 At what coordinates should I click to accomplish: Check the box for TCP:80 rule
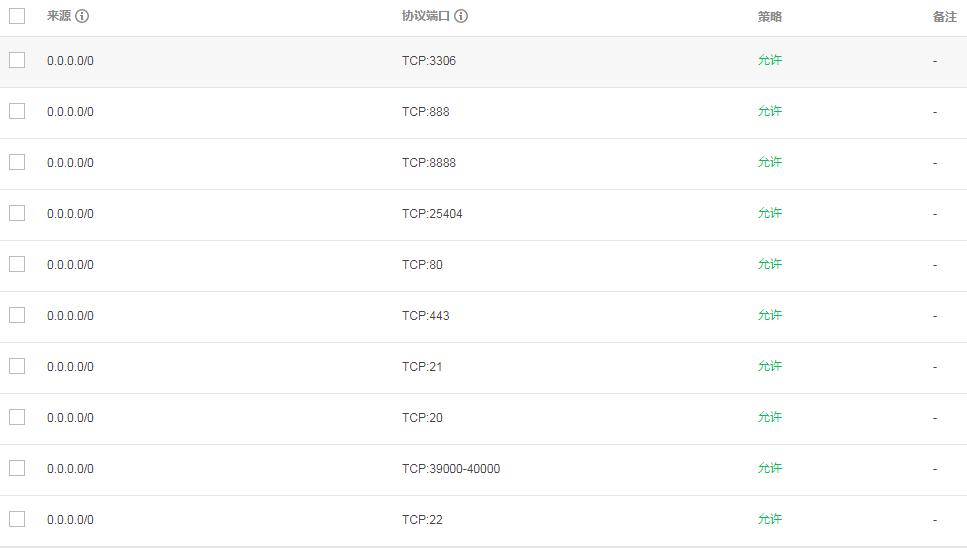17,264
